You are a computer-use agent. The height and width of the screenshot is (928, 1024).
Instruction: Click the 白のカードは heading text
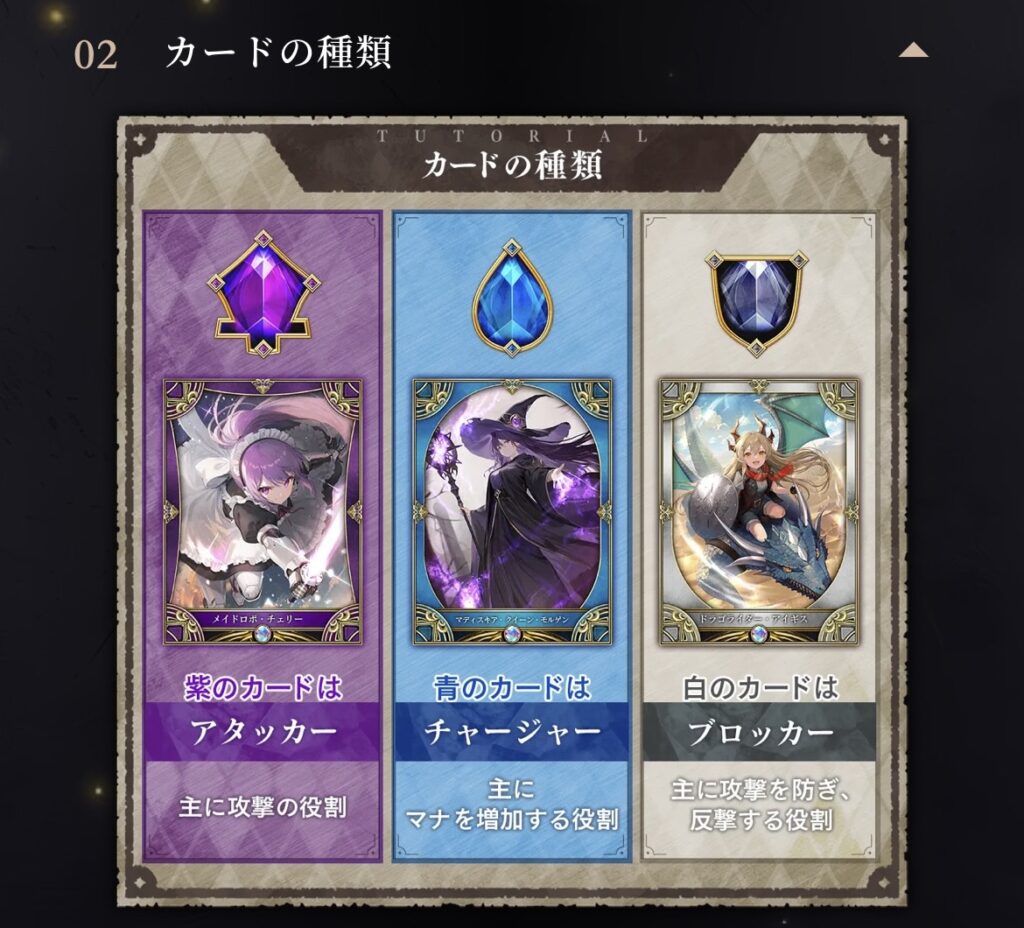(x=760, y=688)
